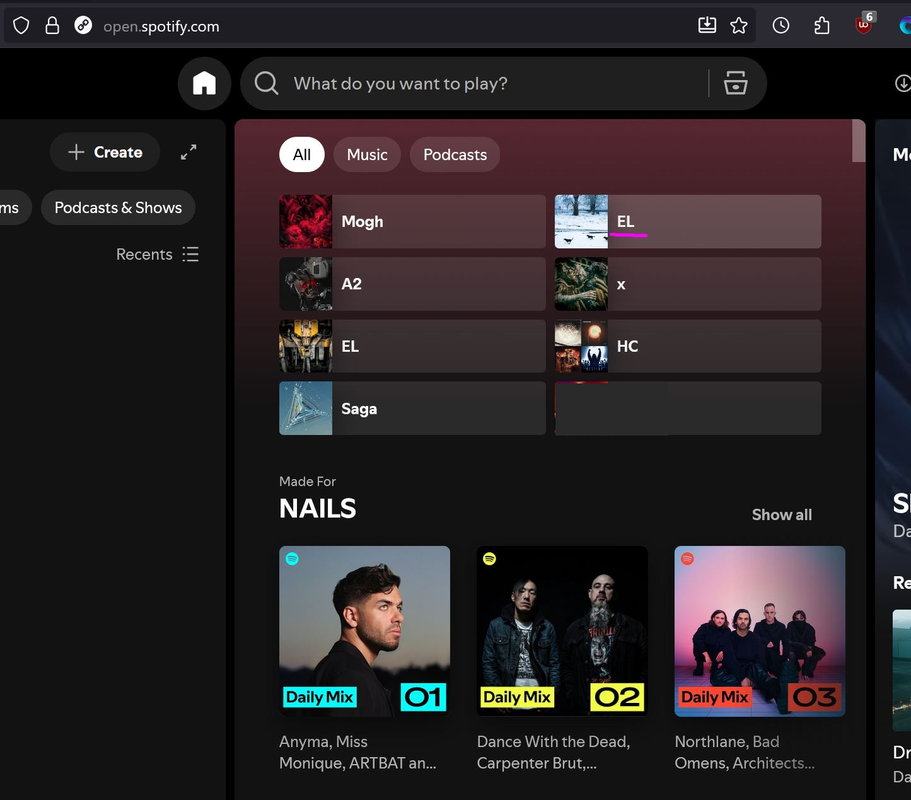911x800 pixels.
Task: Select the Music filter chip
Action: point(367,155)
